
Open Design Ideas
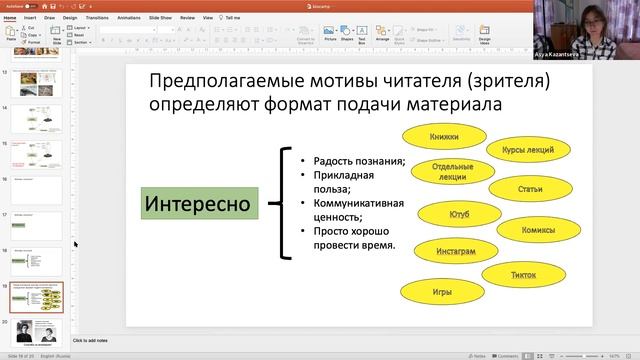484,35
